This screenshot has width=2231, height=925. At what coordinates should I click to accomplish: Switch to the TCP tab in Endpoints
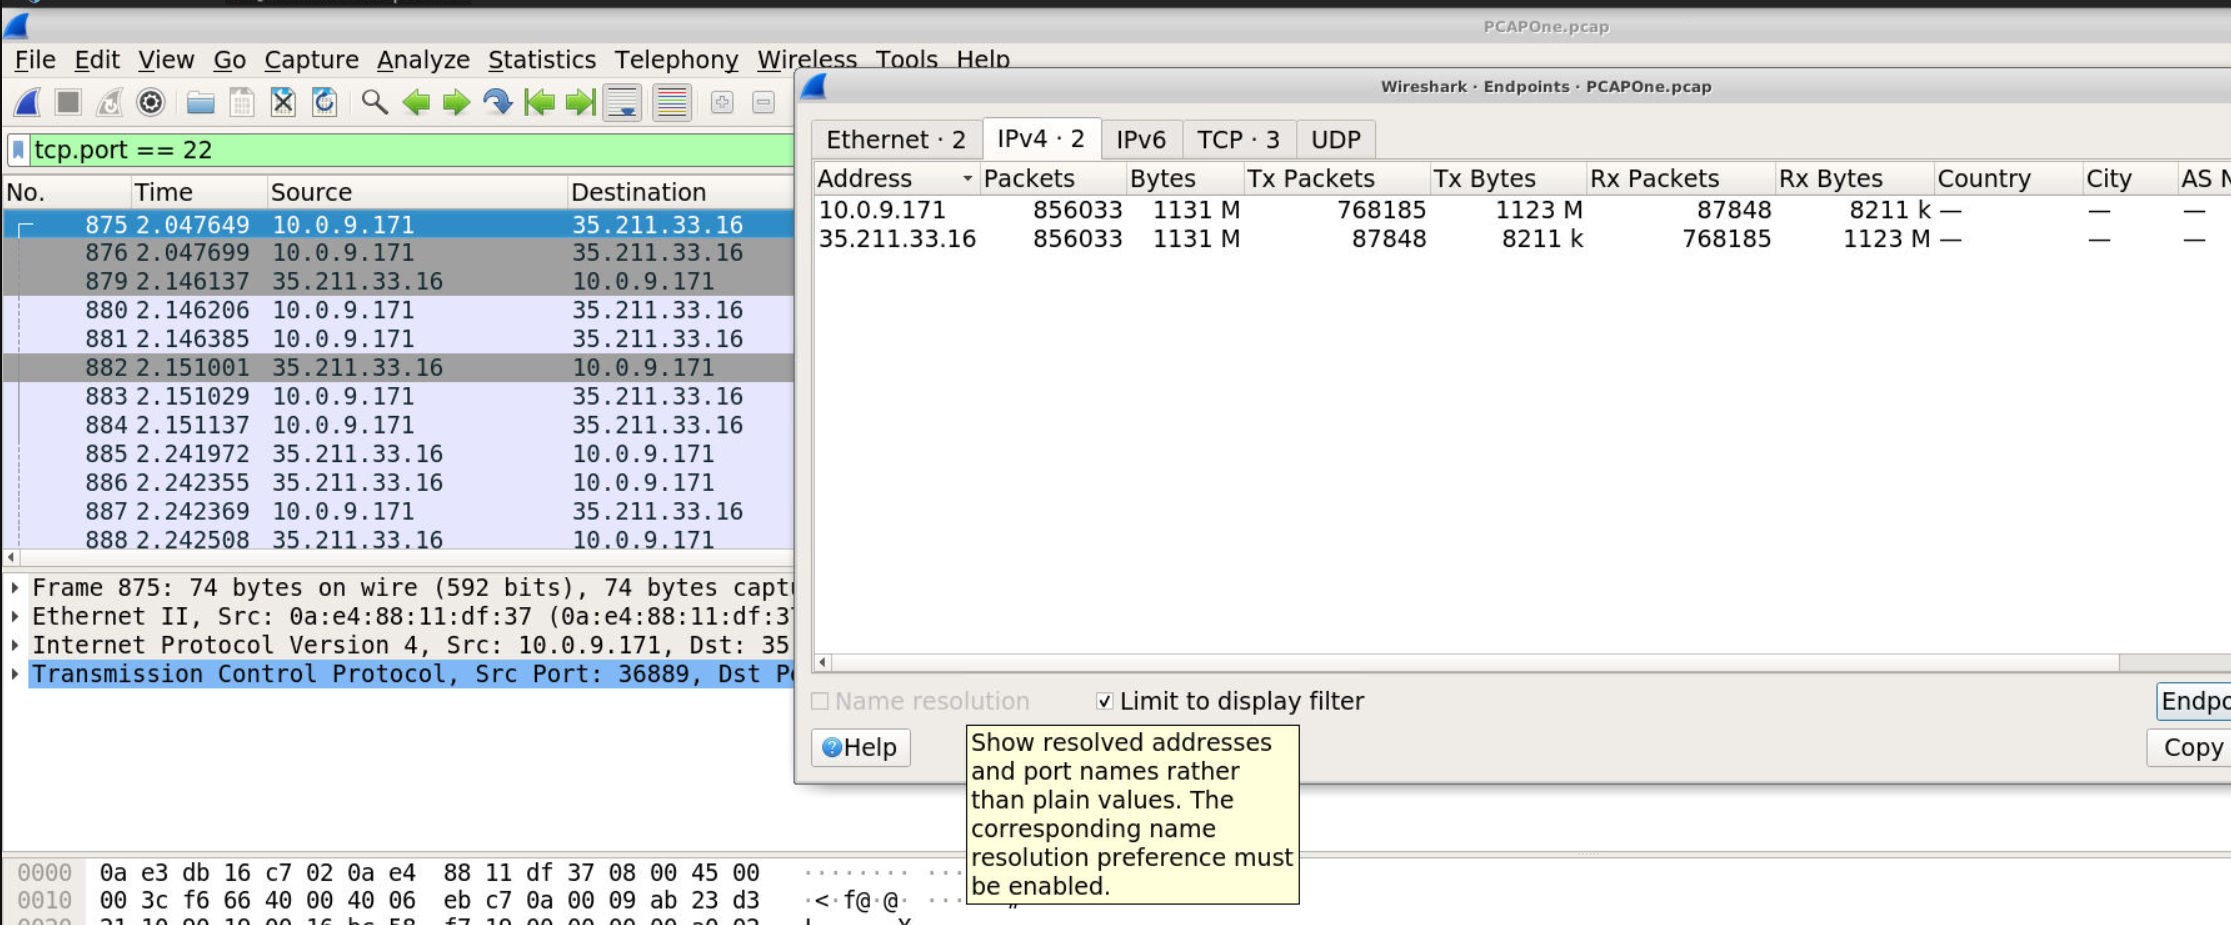[x=1238, y=139]
